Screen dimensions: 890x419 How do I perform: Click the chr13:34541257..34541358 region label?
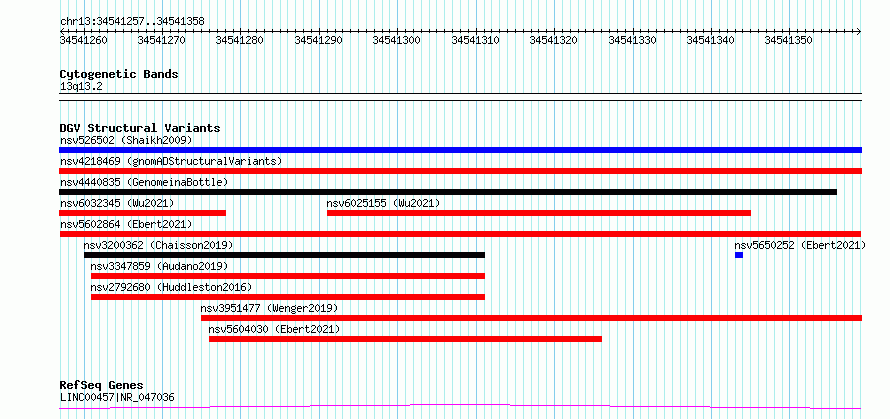click(132, 22)
